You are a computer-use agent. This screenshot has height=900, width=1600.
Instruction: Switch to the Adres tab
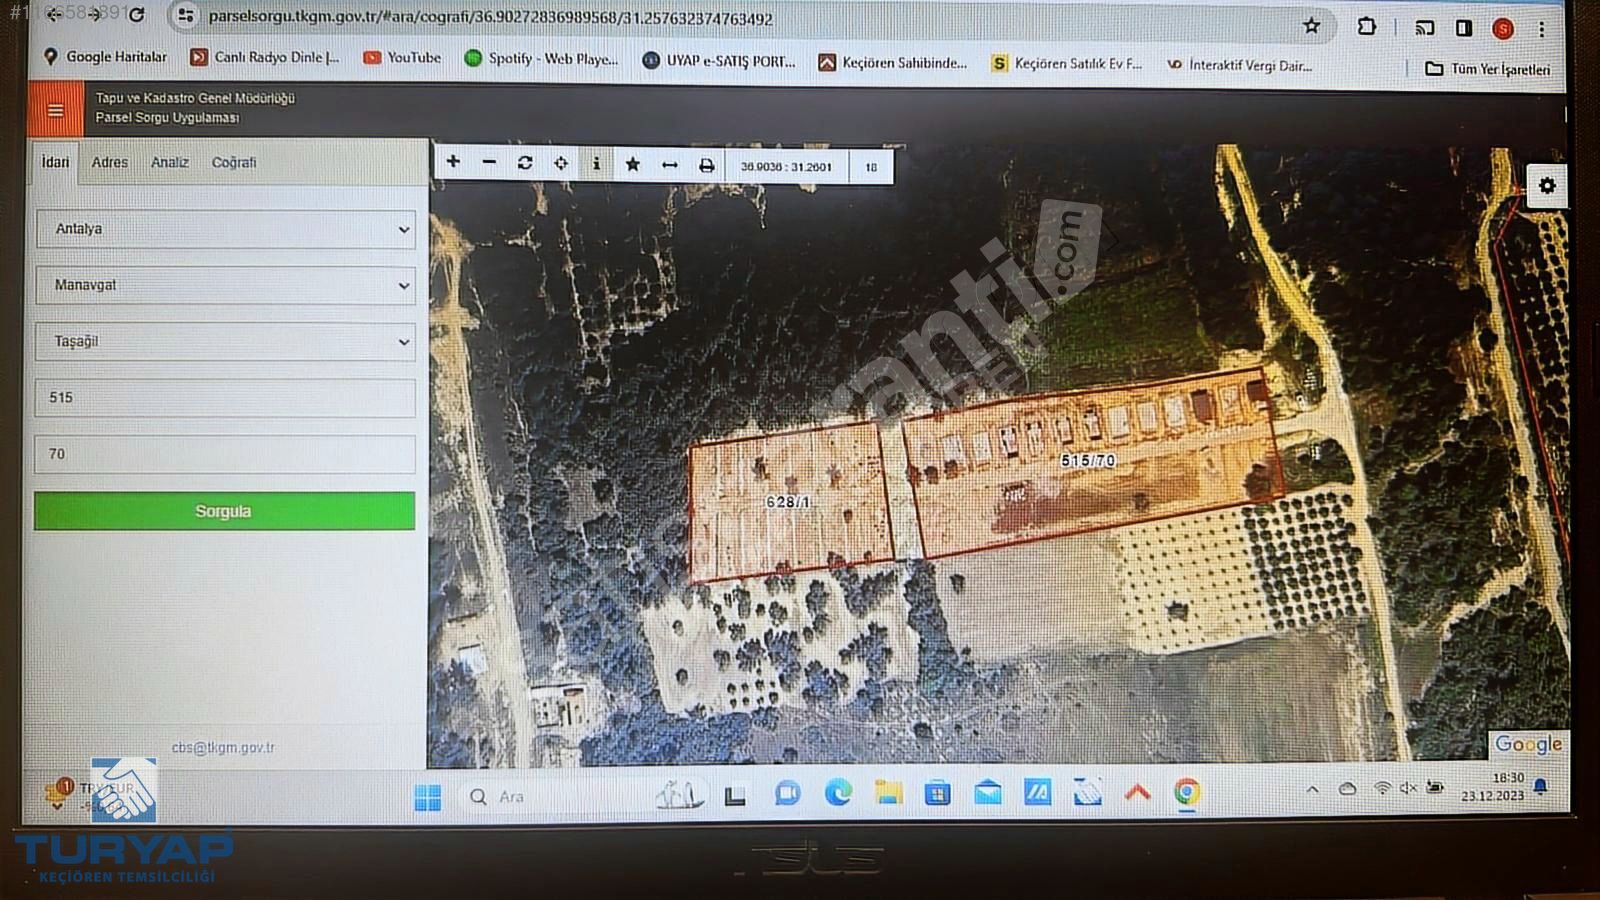tap(110, 162)
